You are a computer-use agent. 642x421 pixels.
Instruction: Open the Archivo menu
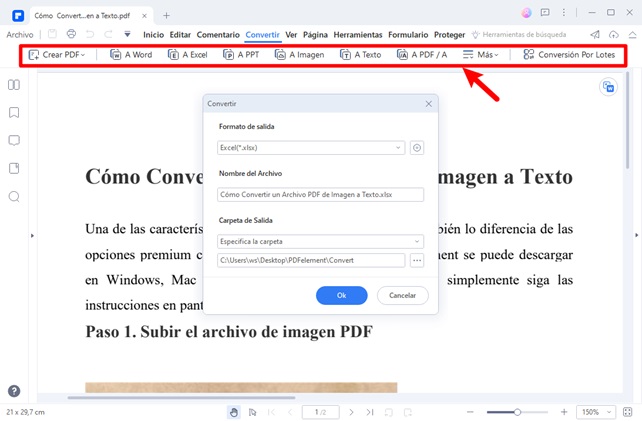(x=20, y=35)
